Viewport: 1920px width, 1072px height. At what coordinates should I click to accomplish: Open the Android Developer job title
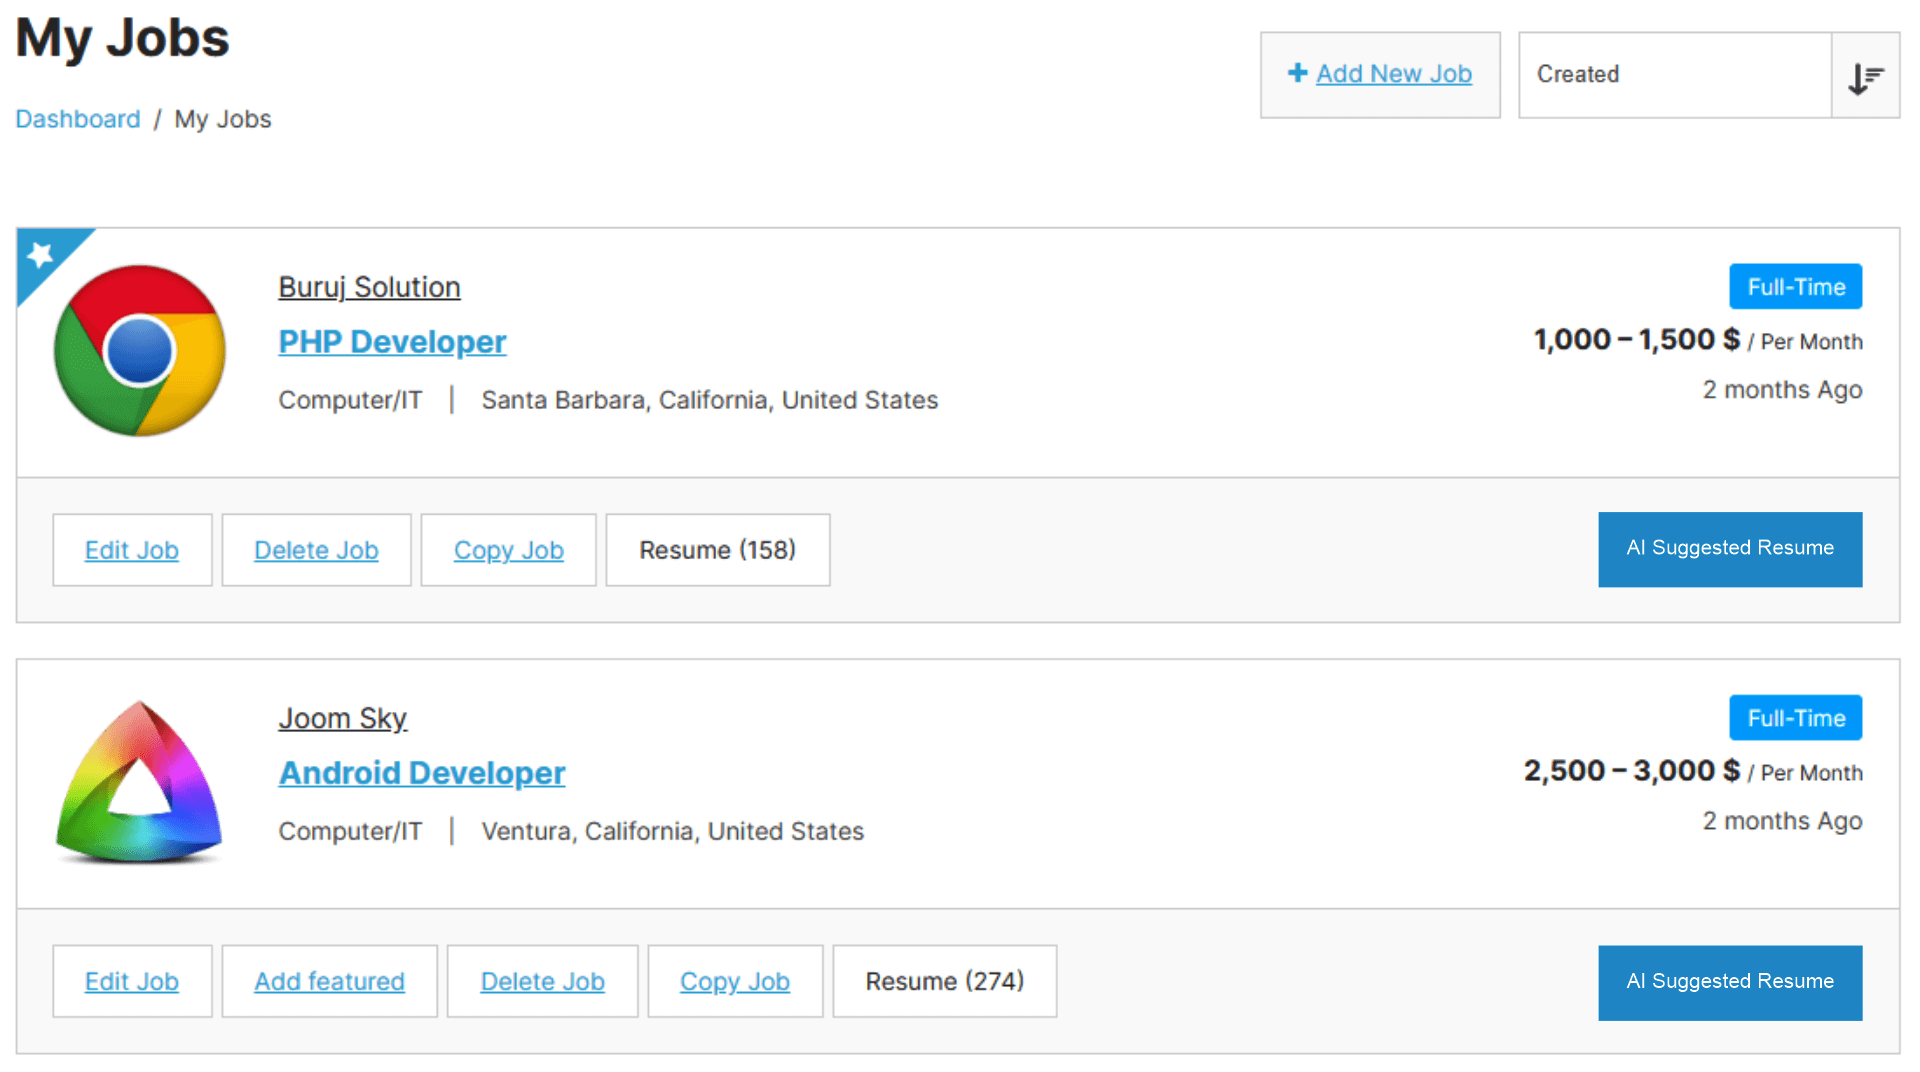[x=422, y=773]
